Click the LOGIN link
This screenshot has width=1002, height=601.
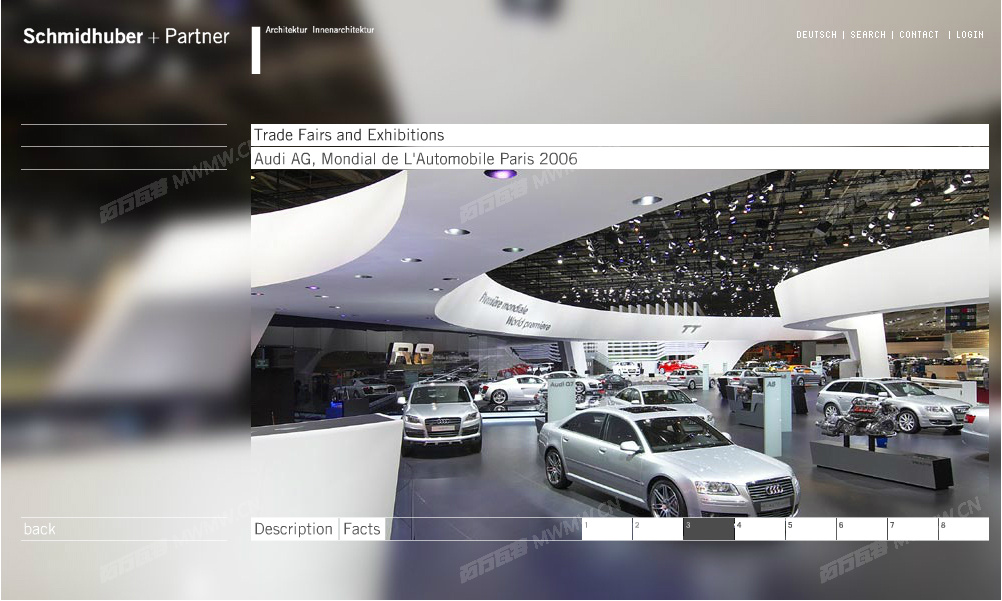coord(969,35)
